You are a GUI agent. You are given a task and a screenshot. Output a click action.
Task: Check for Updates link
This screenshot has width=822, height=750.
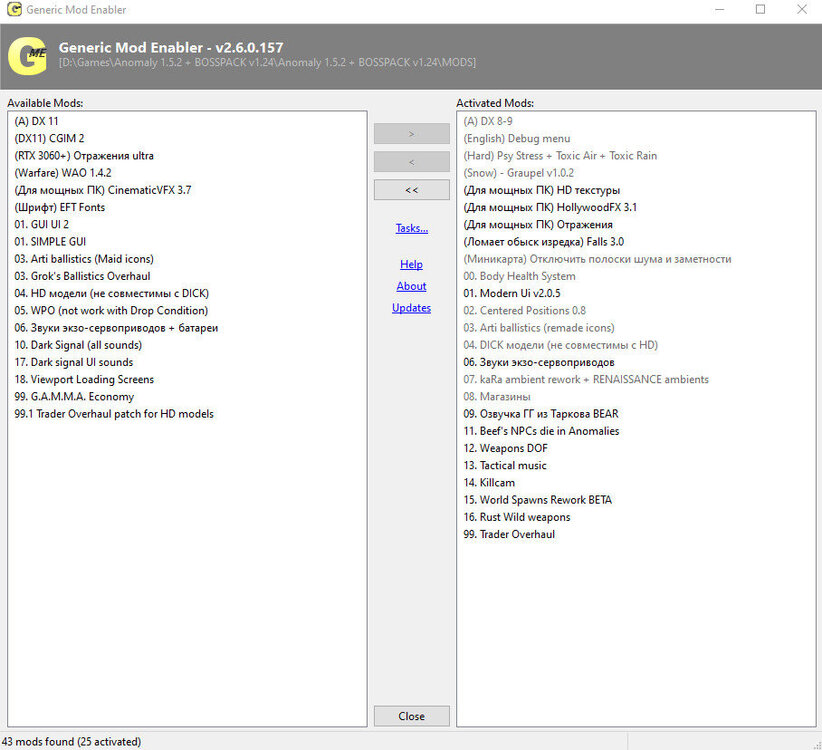[411, 308]
